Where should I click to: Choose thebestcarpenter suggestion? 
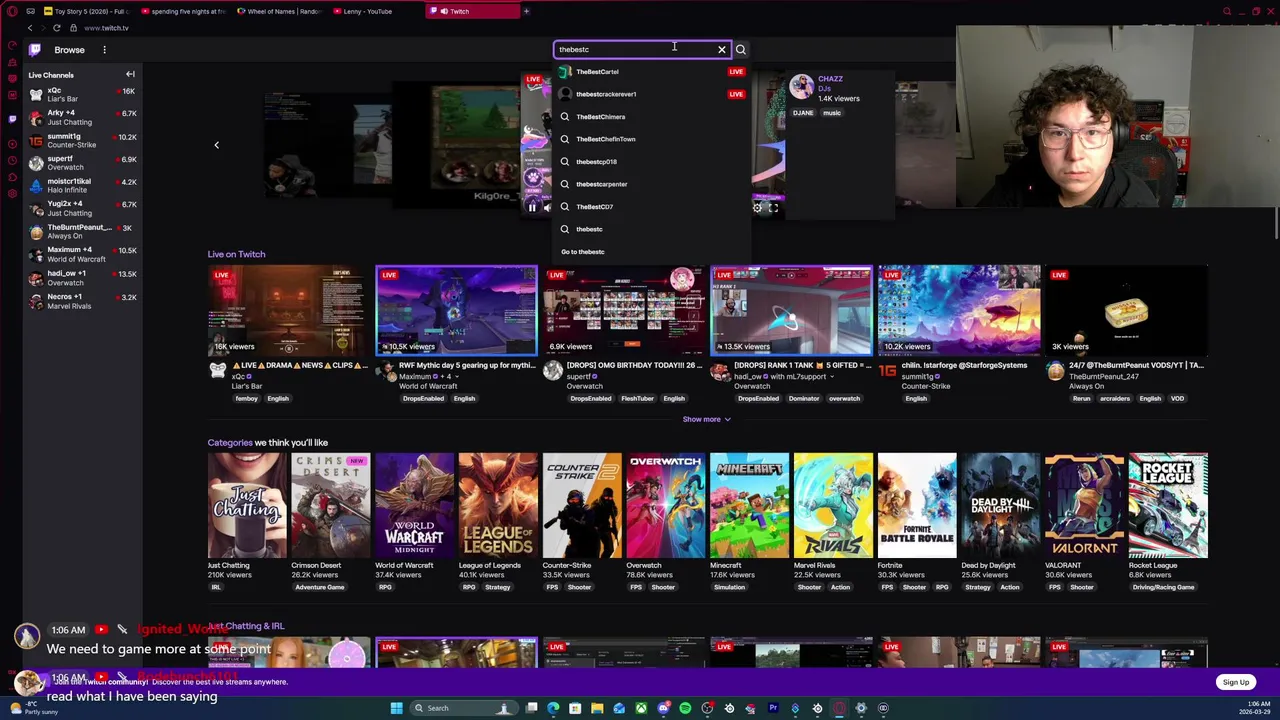[x=652, y=184]
